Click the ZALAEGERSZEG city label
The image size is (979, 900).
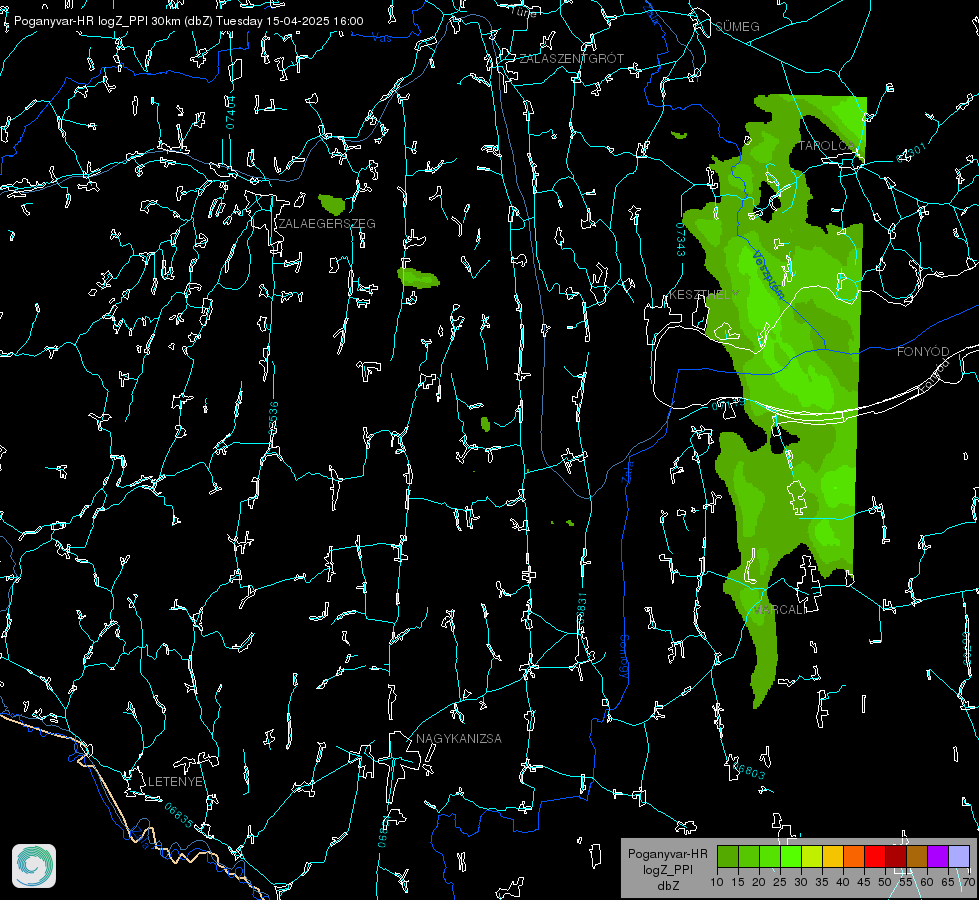coord(327,224)
